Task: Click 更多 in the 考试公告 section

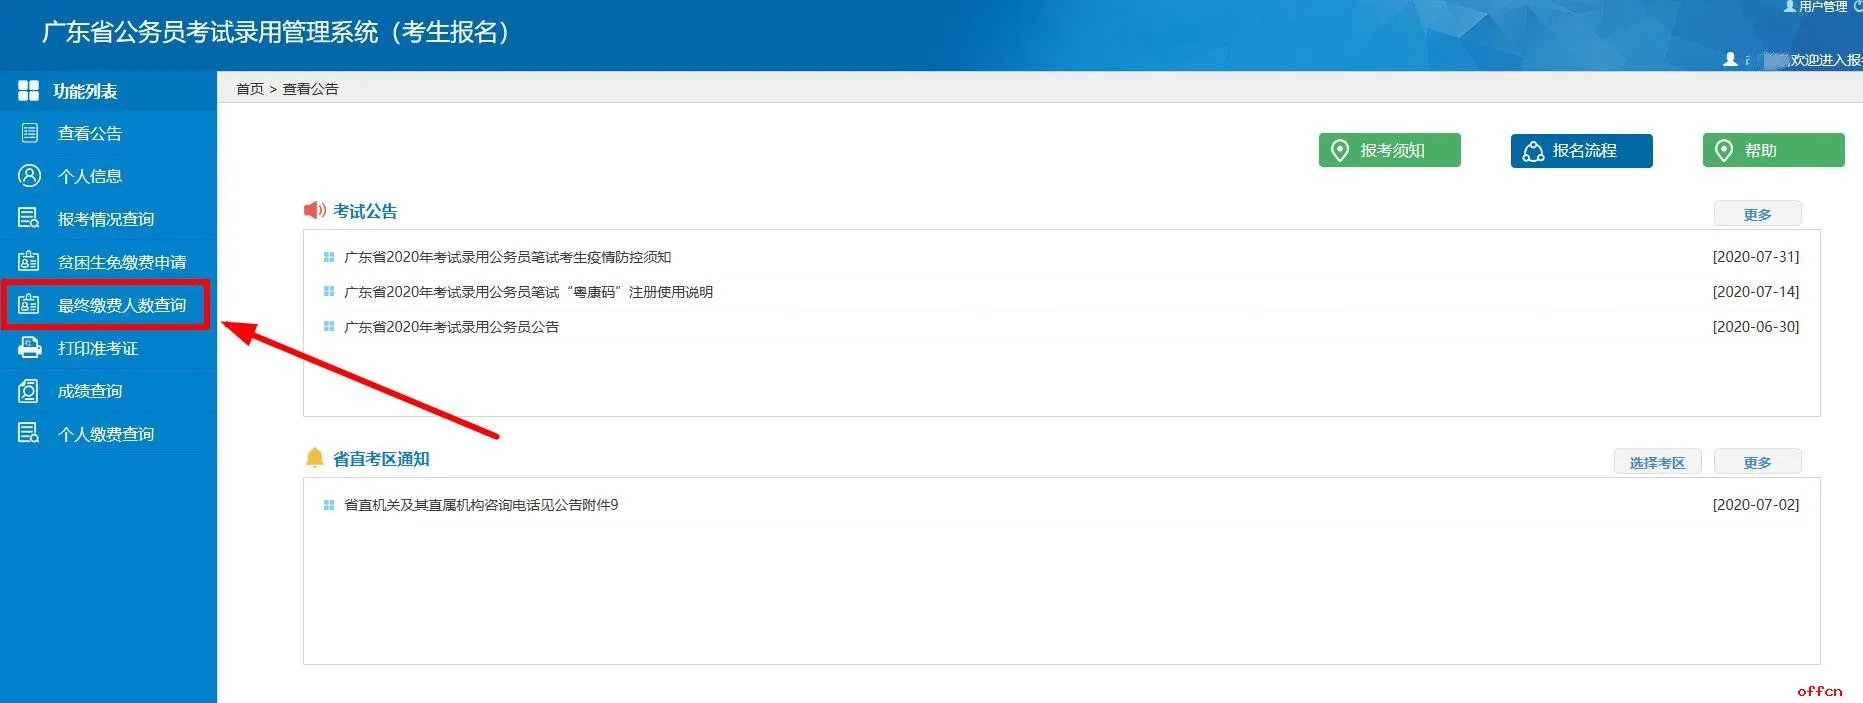Action: (1757, 214)
